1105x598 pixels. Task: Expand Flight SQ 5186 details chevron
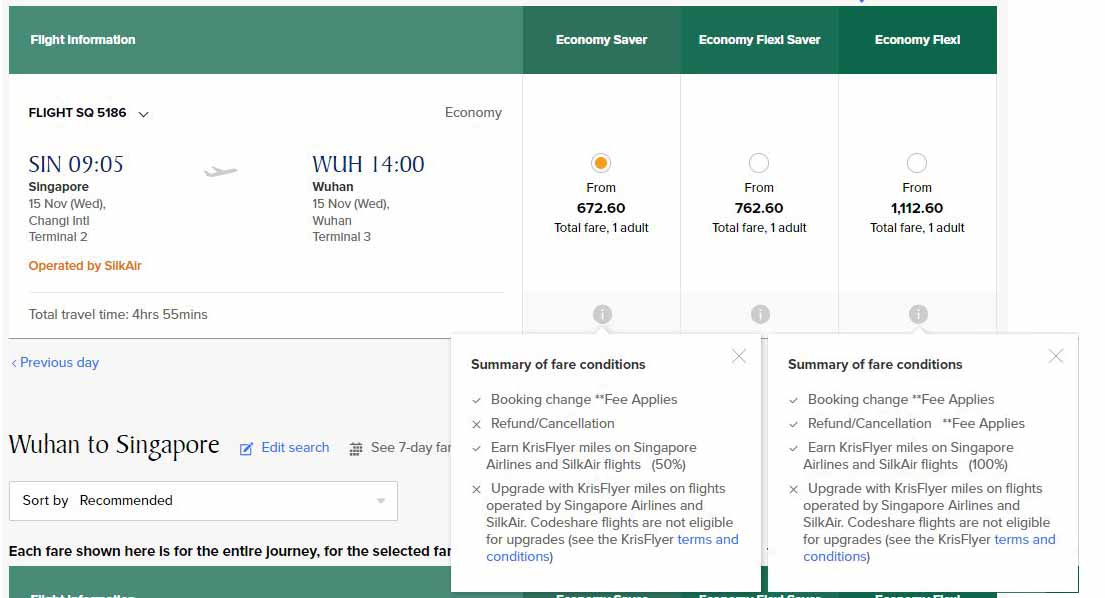(143, 114)
